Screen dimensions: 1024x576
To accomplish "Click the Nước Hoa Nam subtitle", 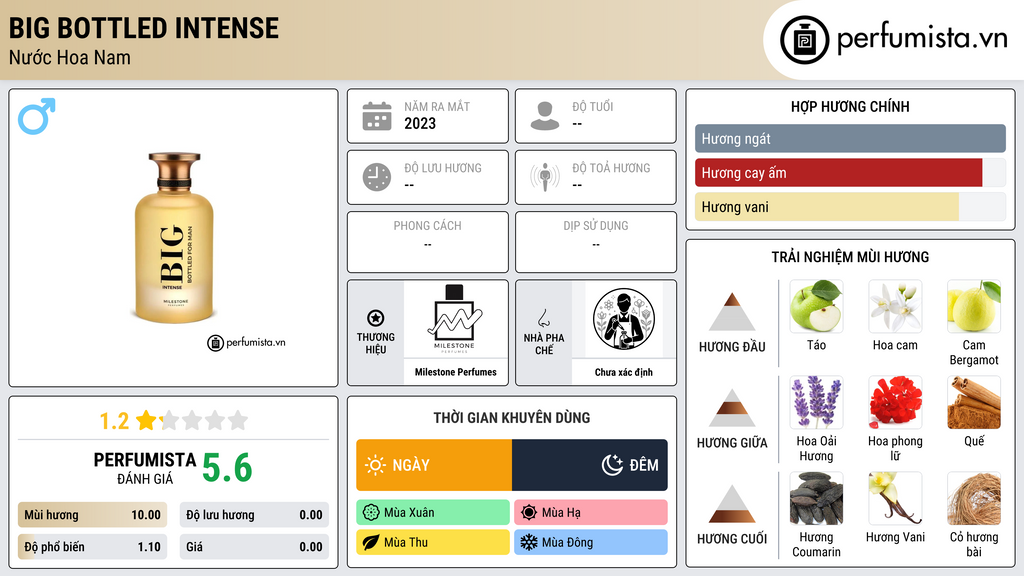I will (x=69, y=57).
